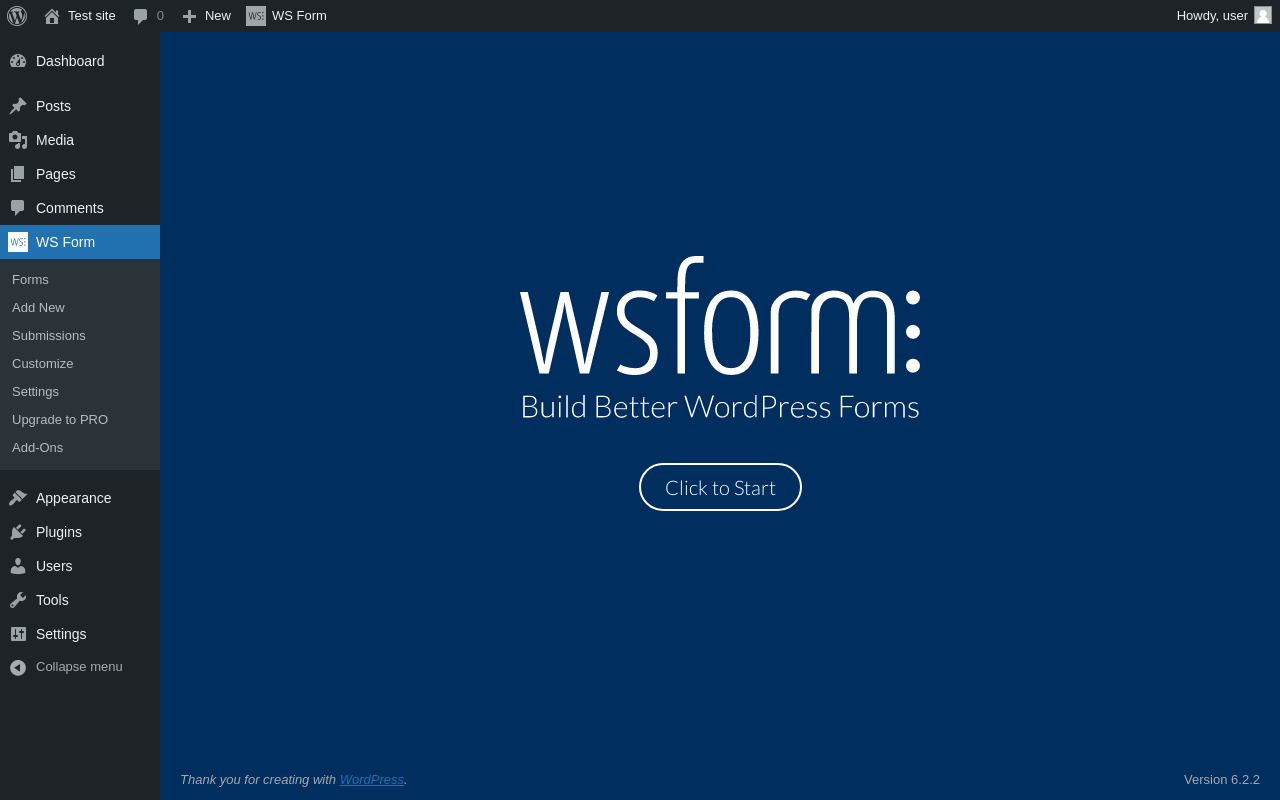Open Media library menu item
1280x800 pixels.
(80, 140)
